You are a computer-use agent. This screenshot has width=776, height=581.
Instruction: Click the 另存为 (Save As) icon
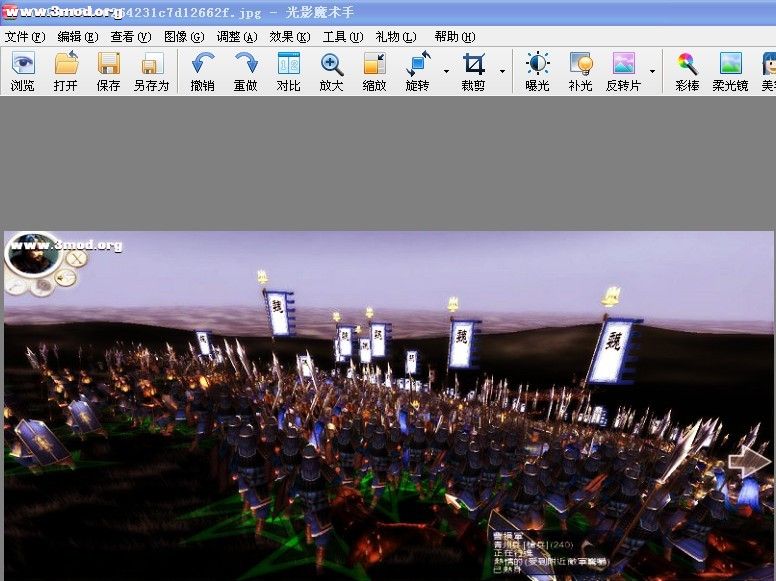point(151,71)
